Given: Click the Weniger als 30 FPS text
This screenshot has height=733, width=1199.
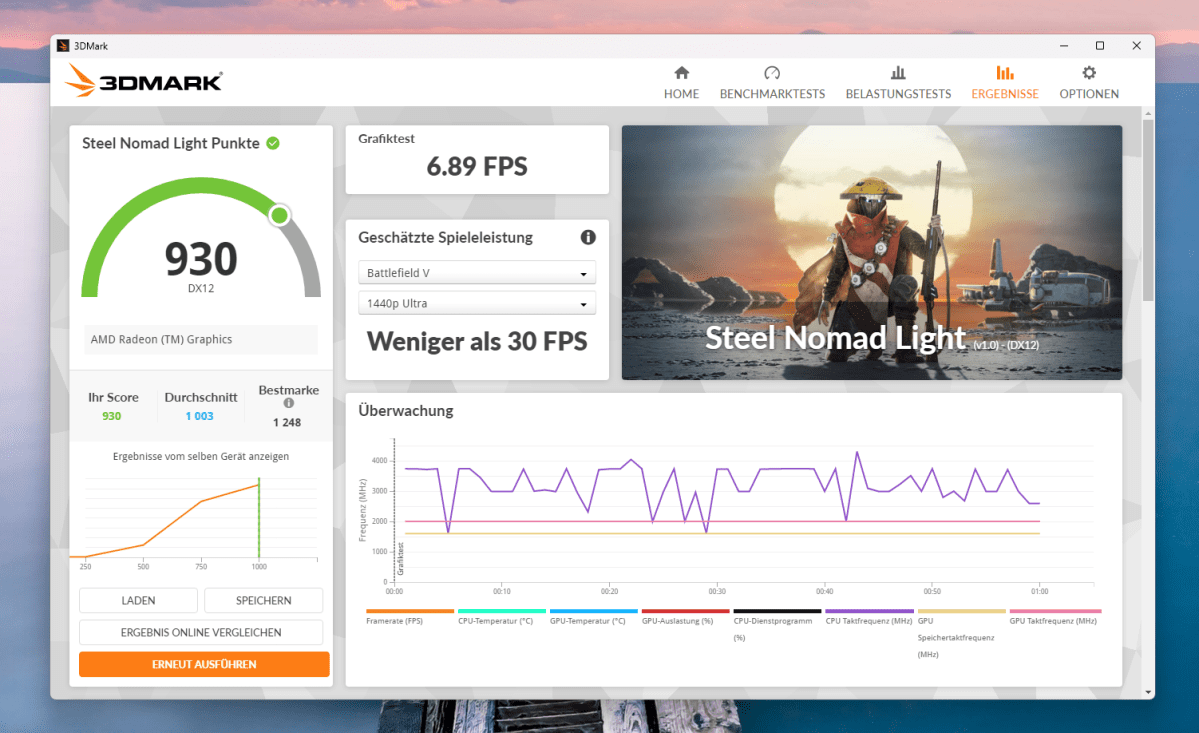Looking at the screenshot, I should point(477,342).
